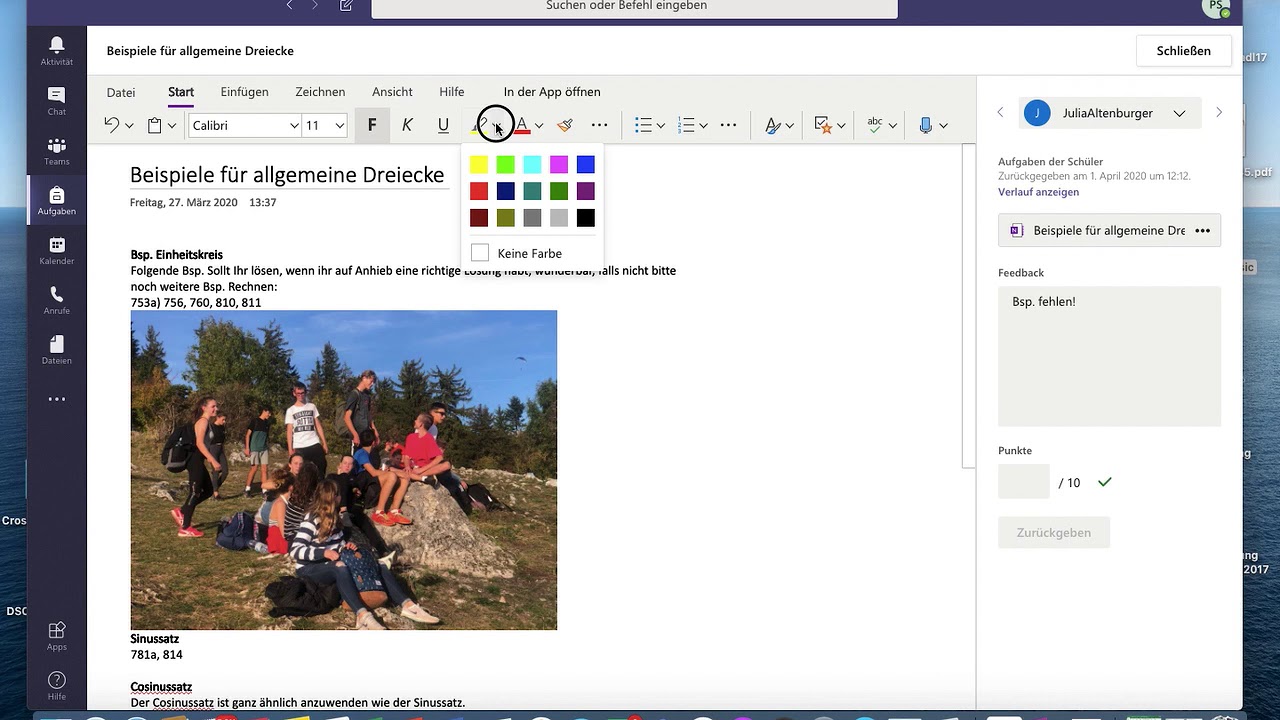Go to the next student arrow
1280x720 pixels.
click(1219, 113)
